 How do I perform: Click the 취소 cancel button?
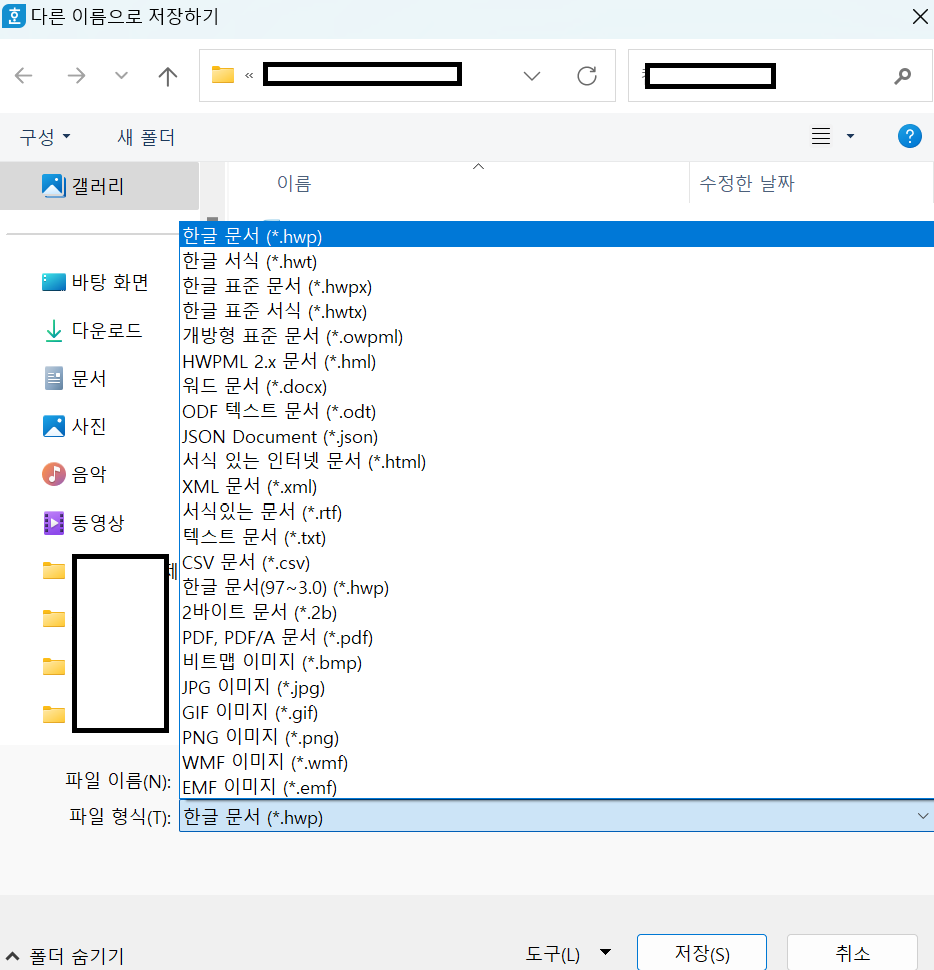coord(851,952)
